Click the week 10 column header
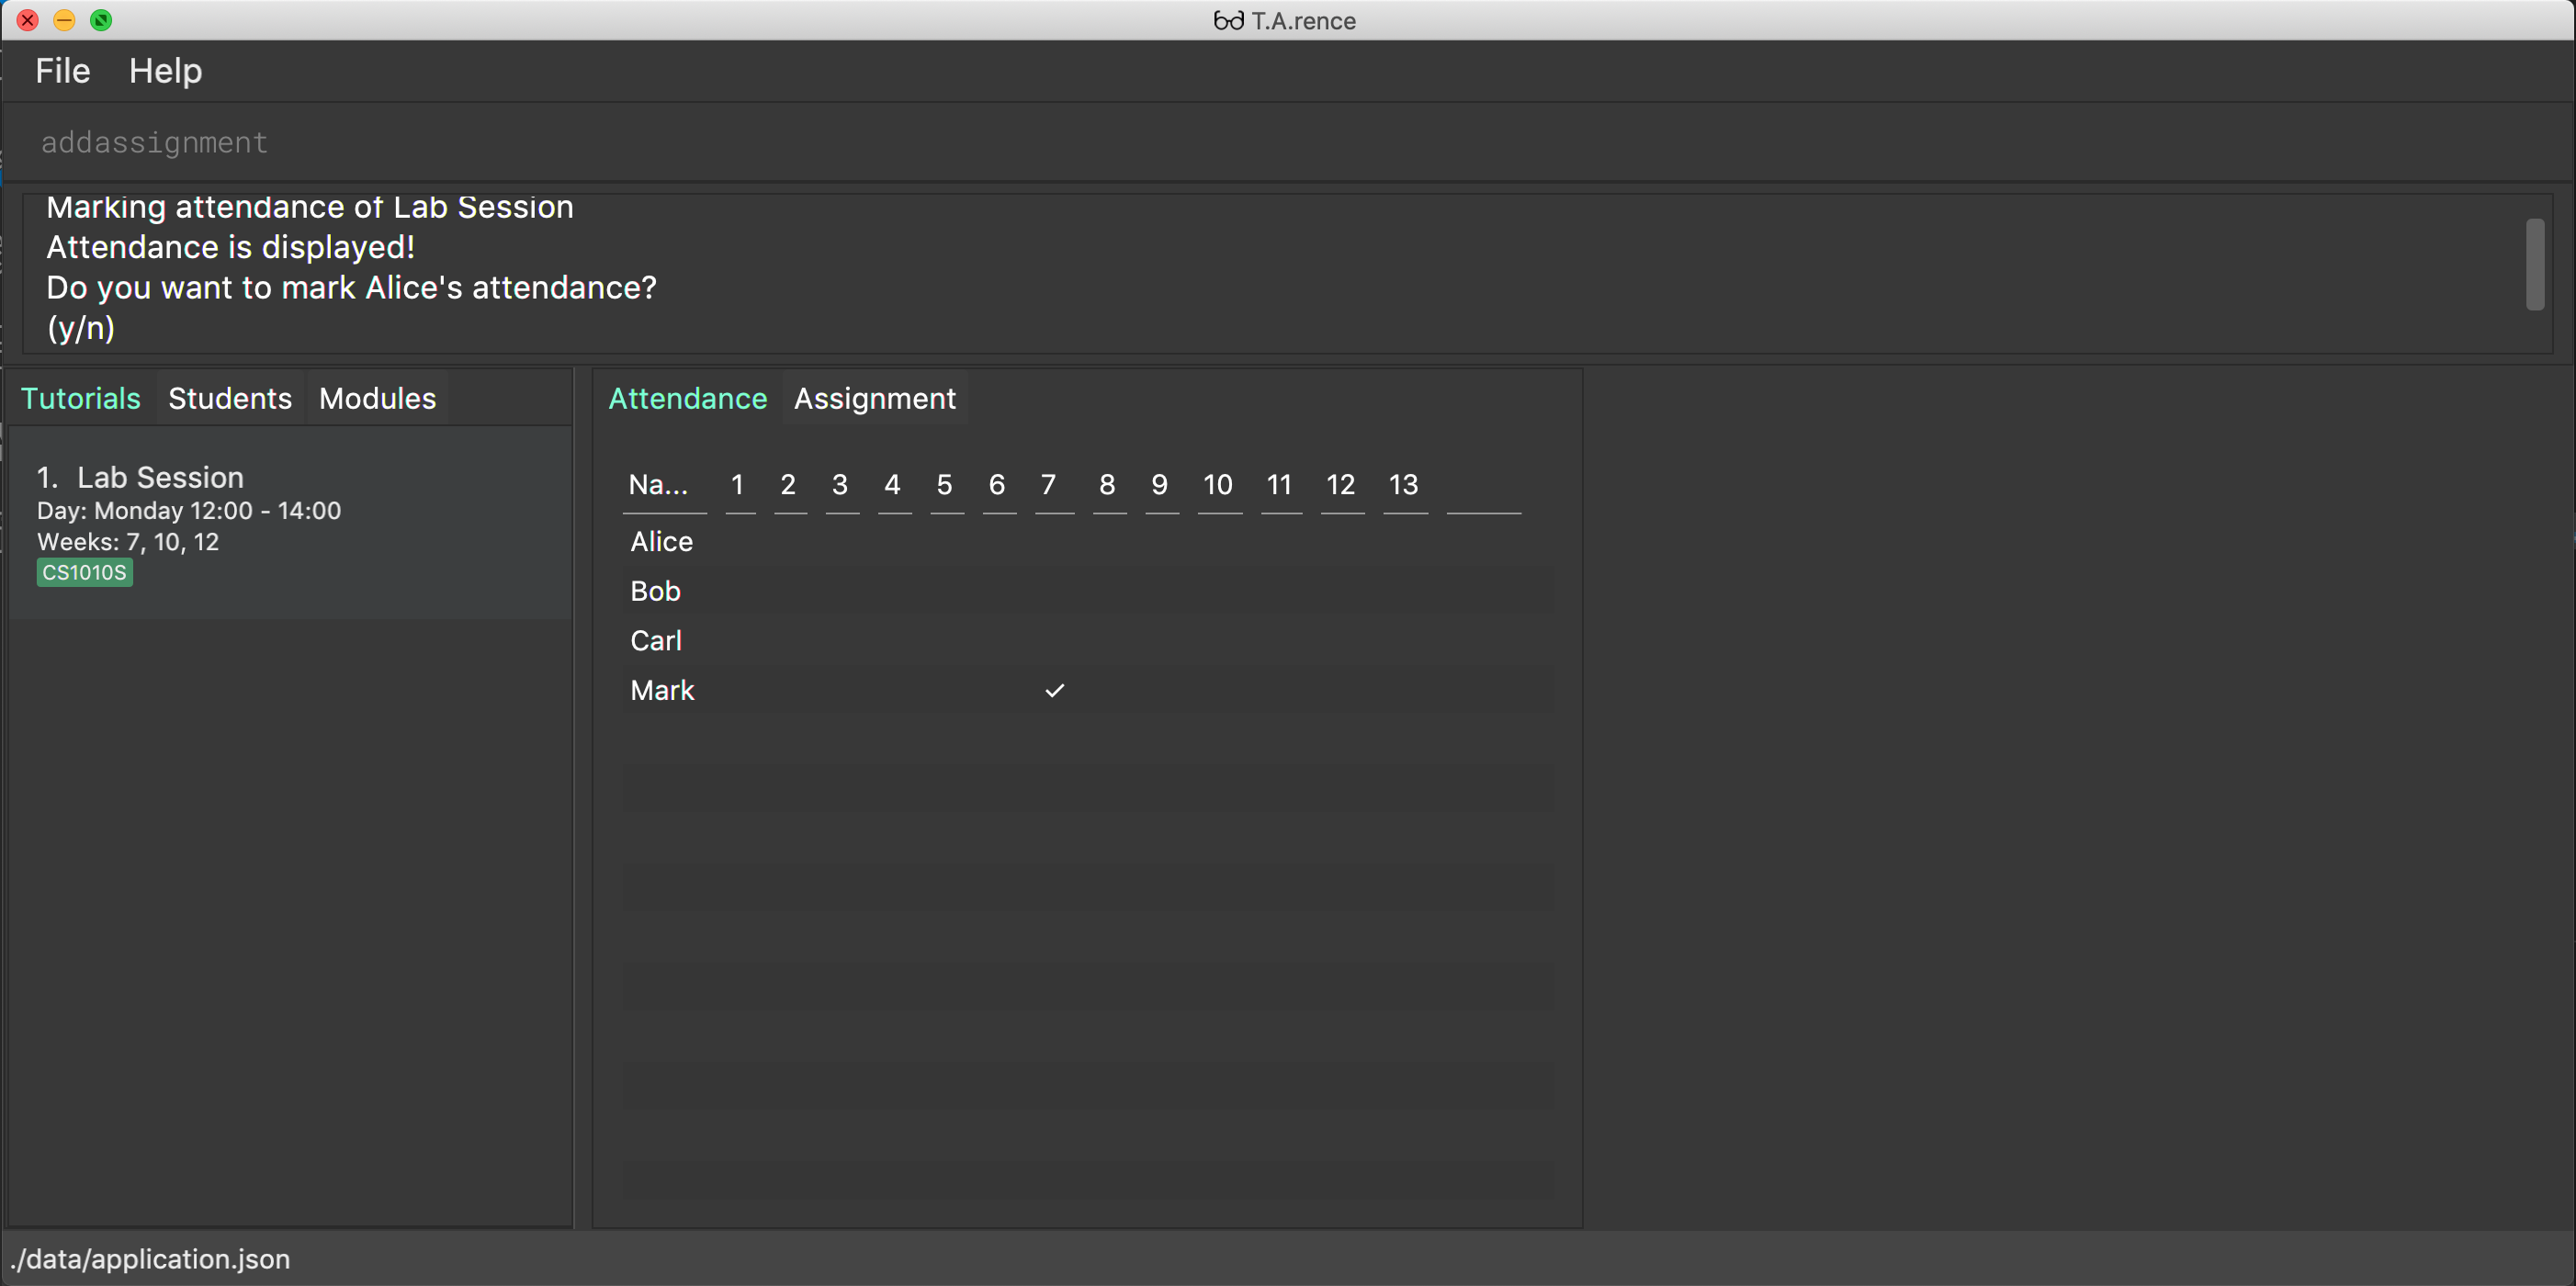This screenshot has width=2576, height=1286. coord(1218,485)
